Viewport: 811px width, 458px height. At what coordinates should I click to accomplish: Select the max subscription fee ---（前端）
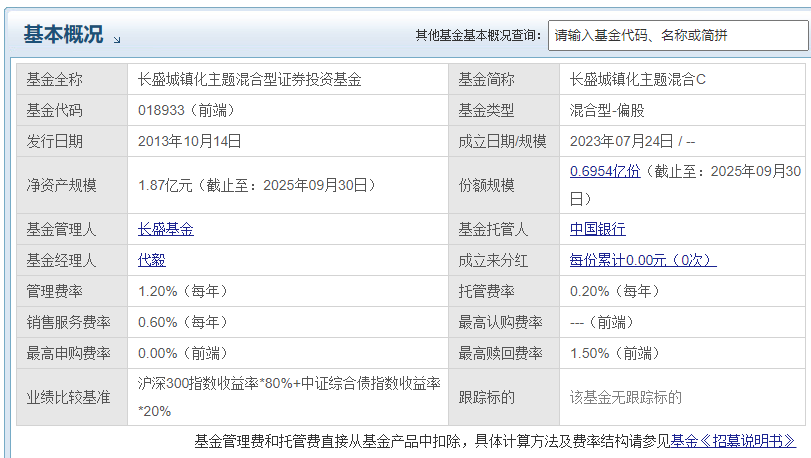point(602,322)
